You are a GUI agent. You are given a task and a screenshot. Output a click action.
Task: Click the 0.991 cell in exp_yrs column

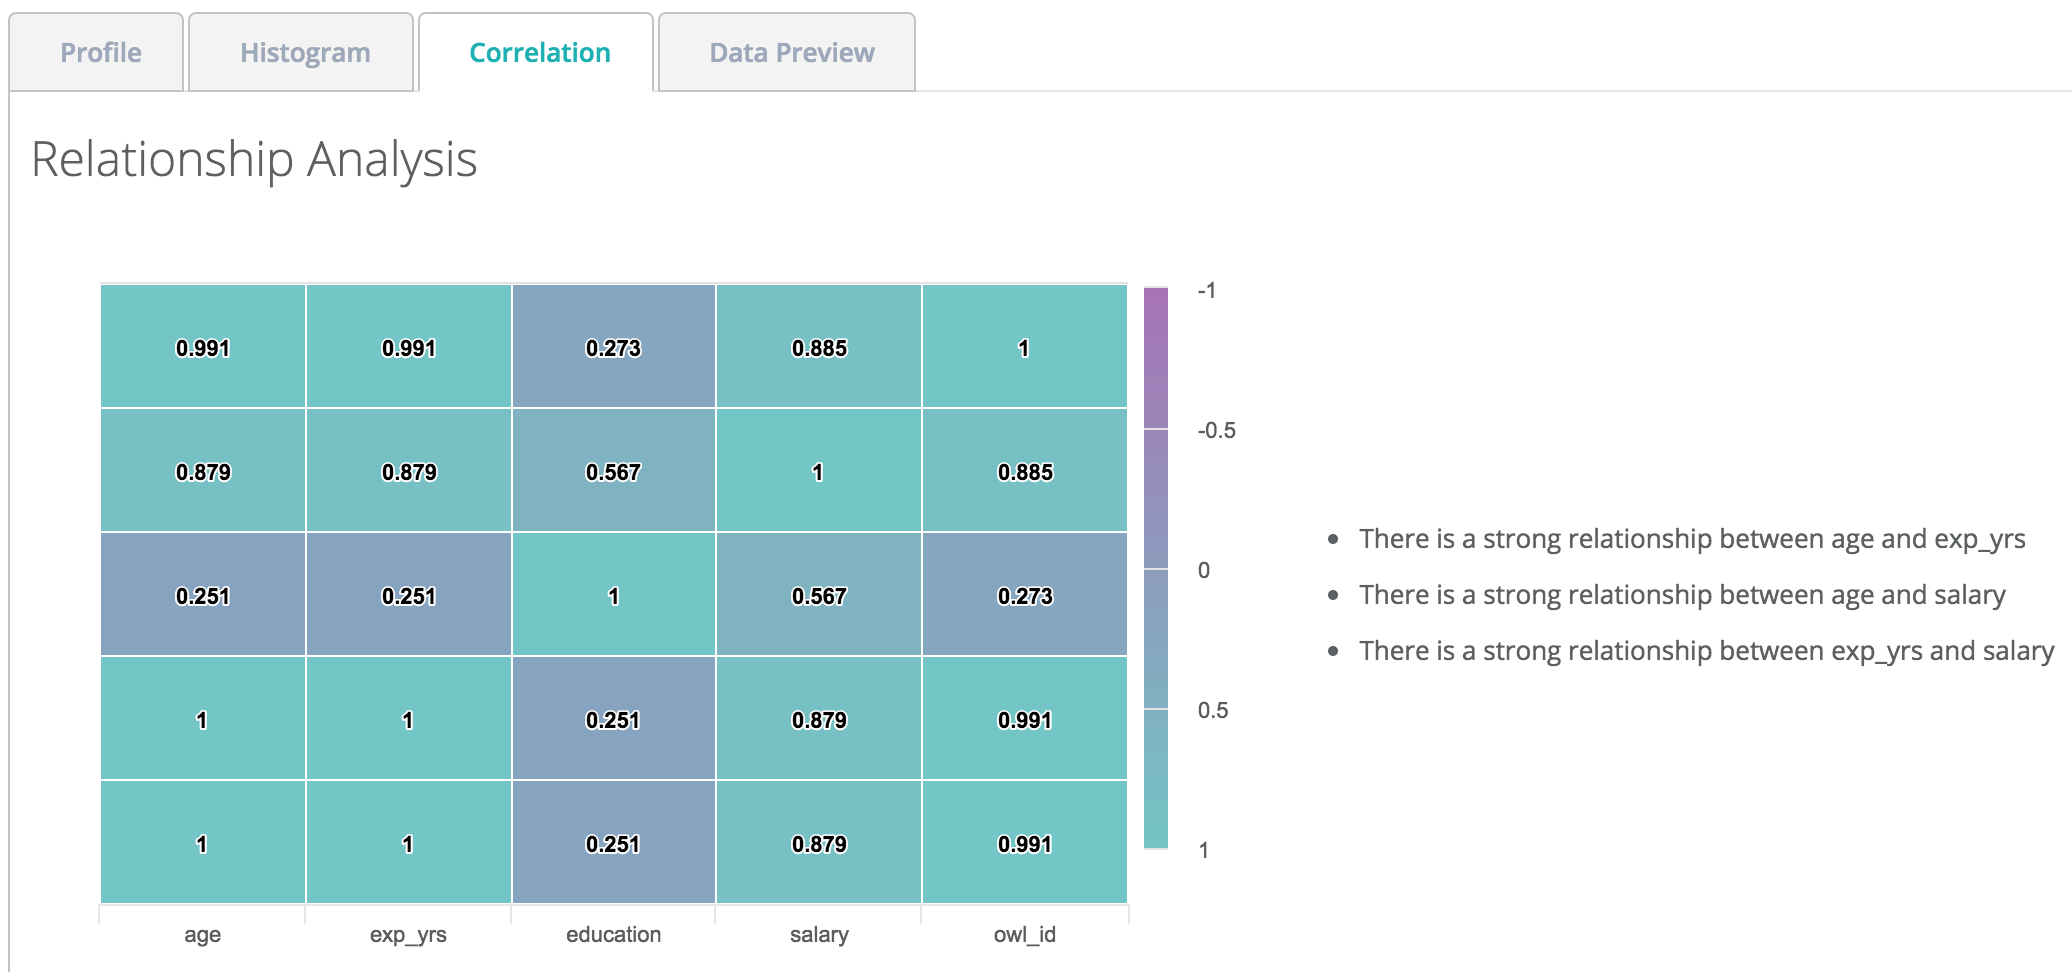point(409,348)
